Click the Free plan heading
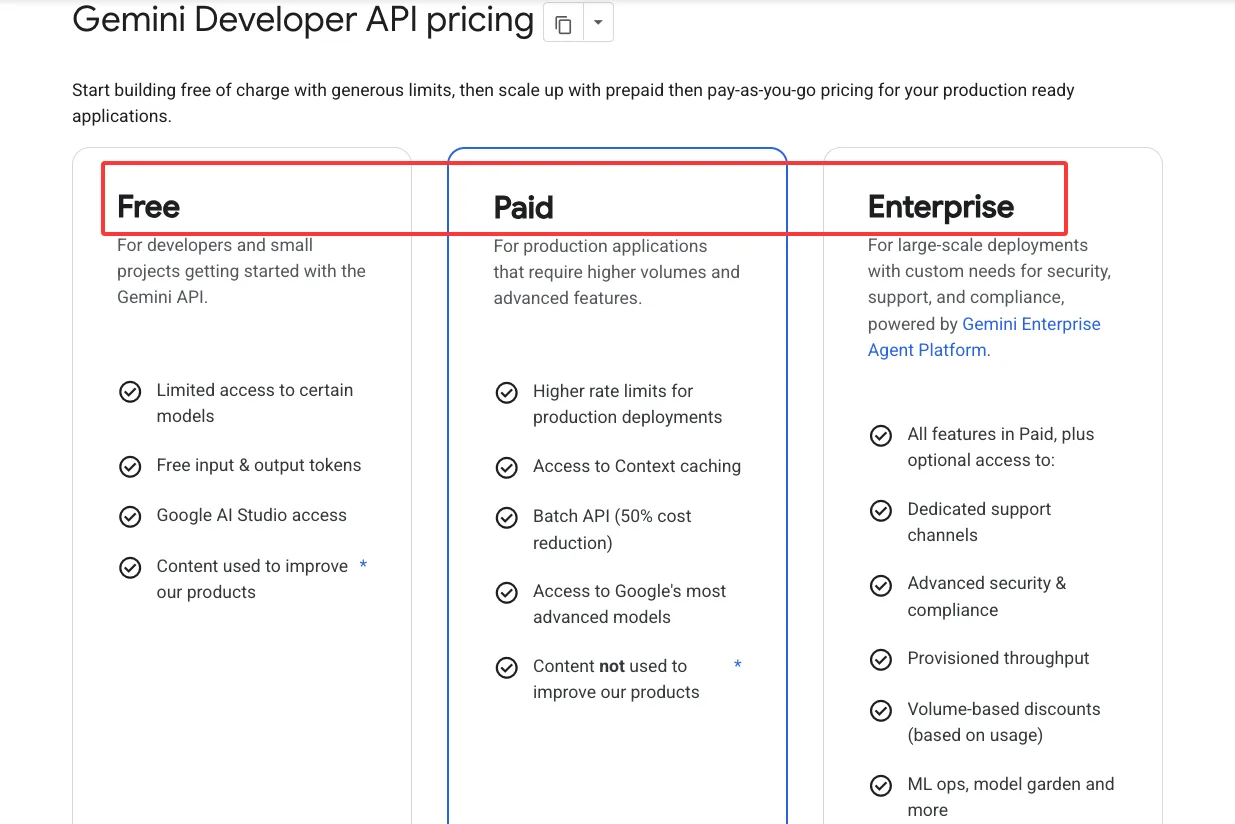Image resolution: width=1235 pixels, height=824 pixels. tap(148, 206)
